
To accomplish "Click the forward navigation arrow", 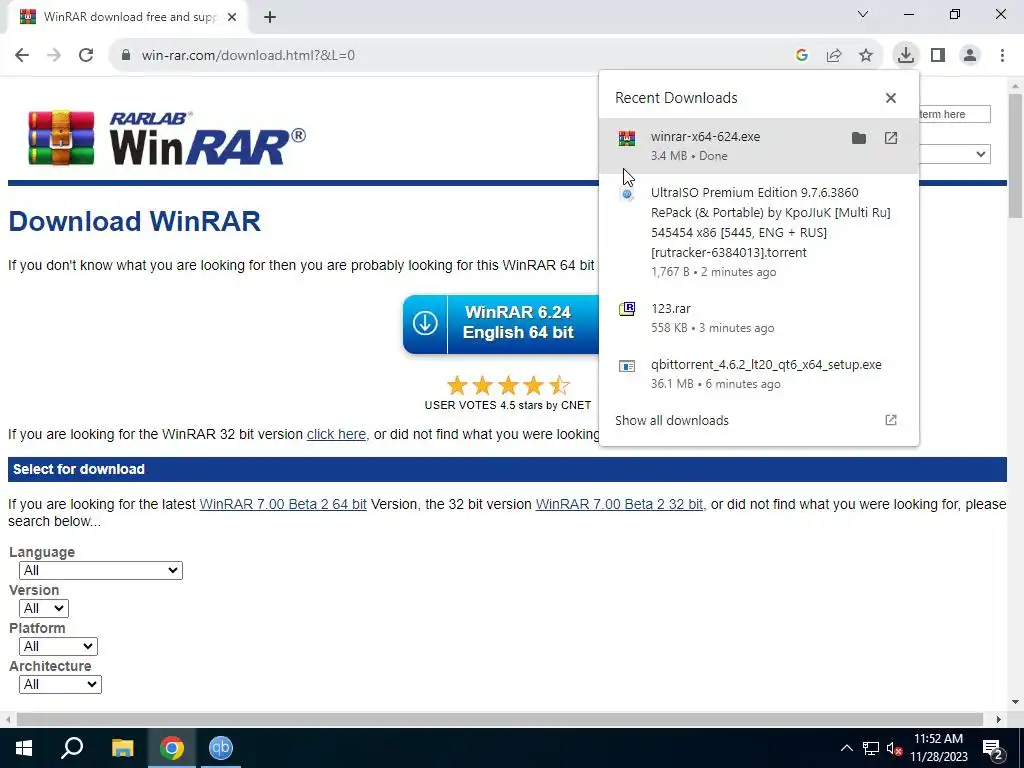I will tap(54, 55).
